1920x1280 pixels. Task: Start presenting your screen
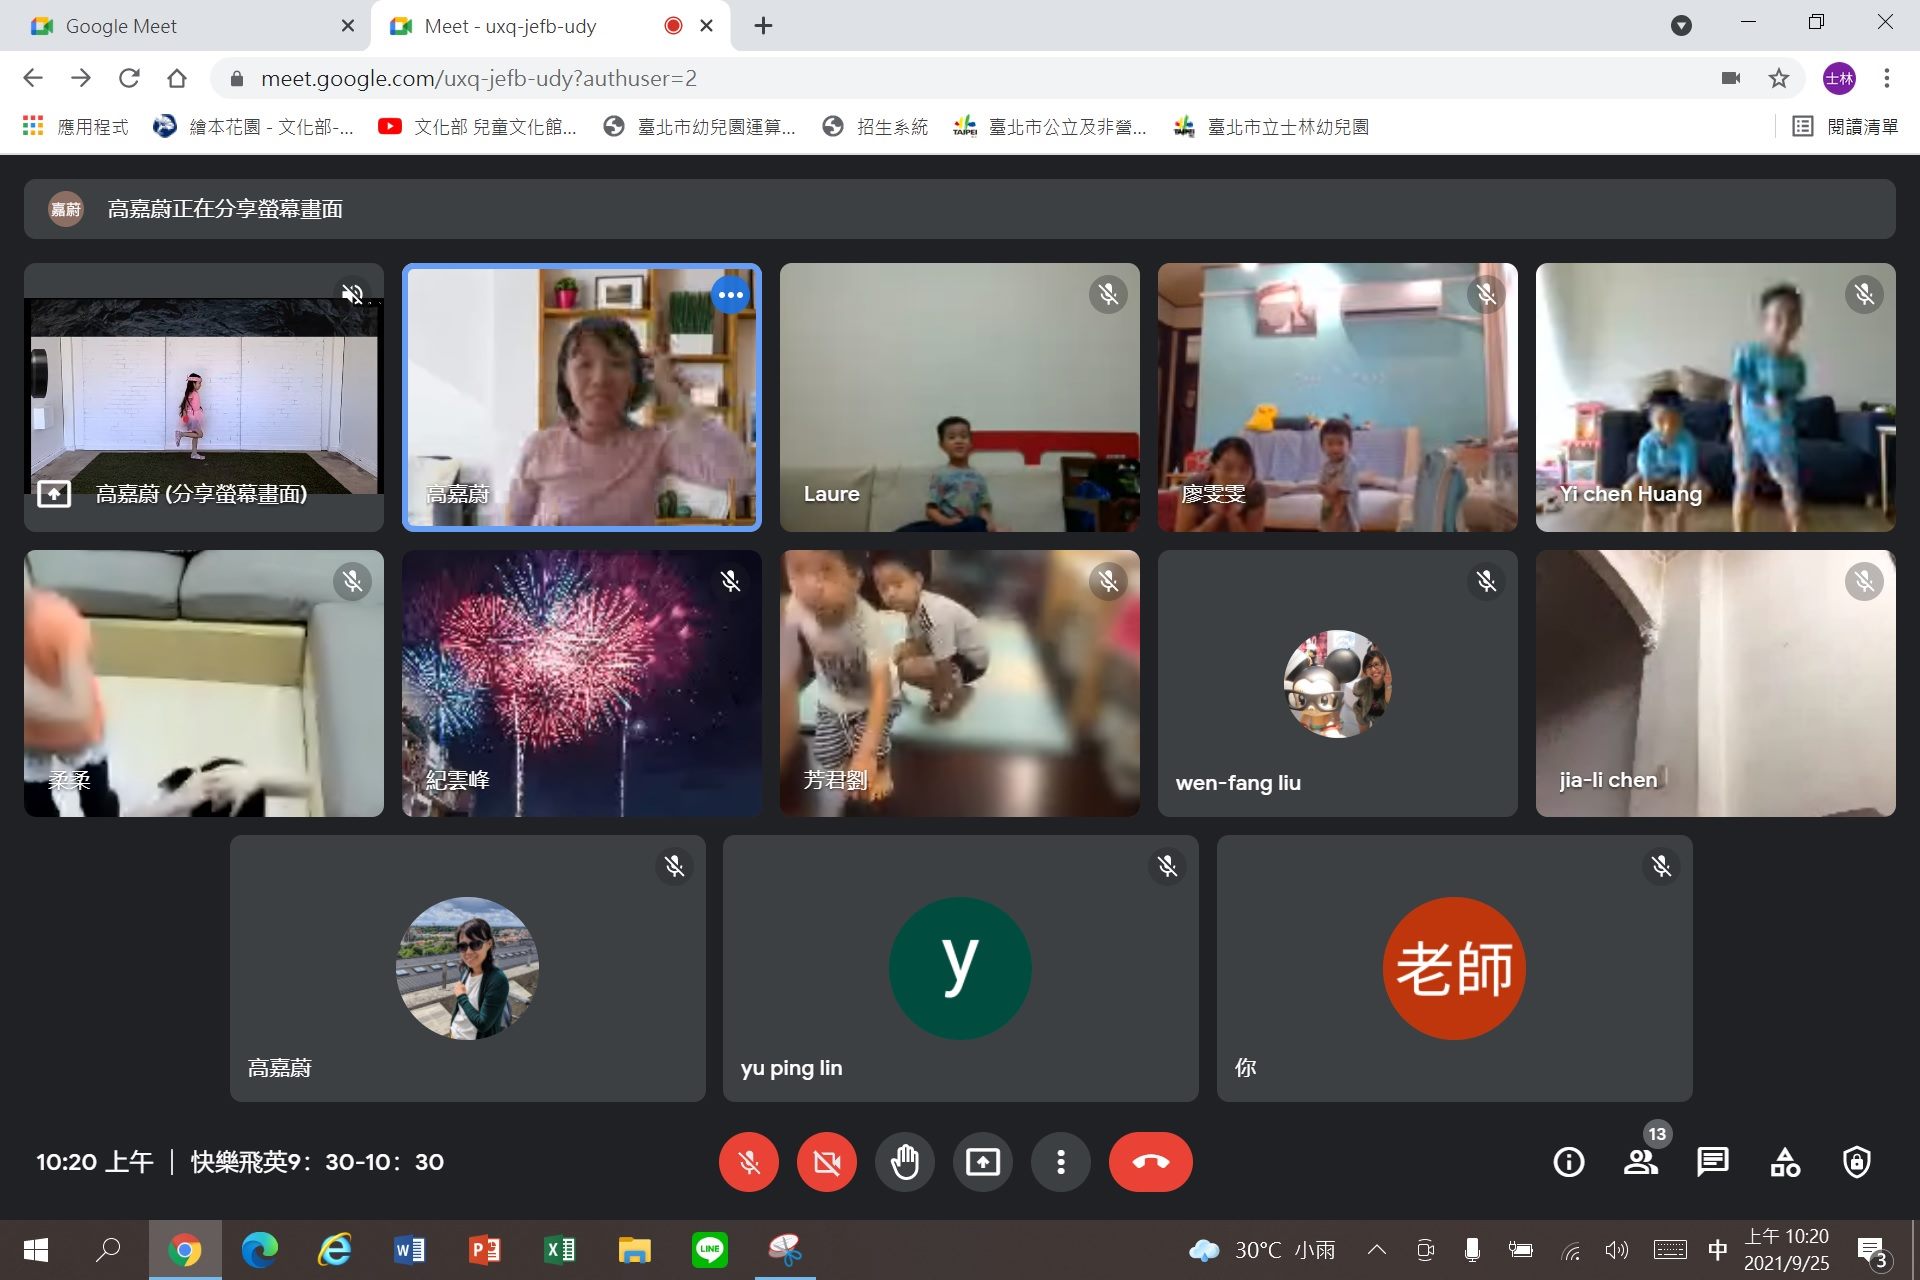[x=983, y=1162]
